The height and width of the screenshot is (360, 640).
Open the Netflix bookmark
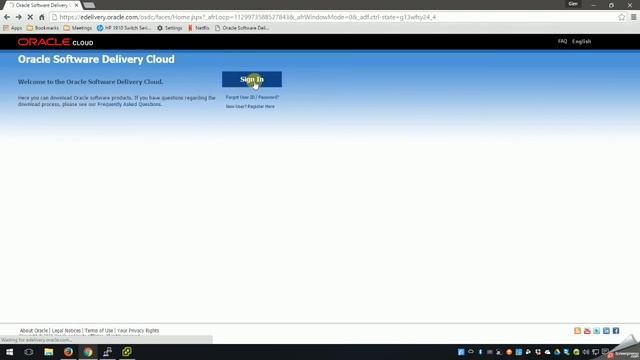[x=199, y=28]
